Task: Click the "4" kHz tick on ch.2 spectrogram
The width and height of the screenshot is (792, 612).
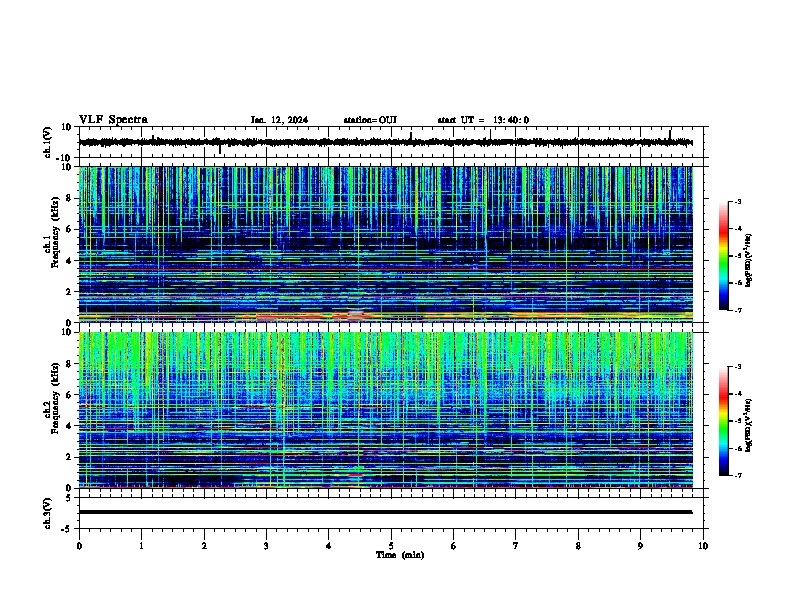Action: pos(69,426)
